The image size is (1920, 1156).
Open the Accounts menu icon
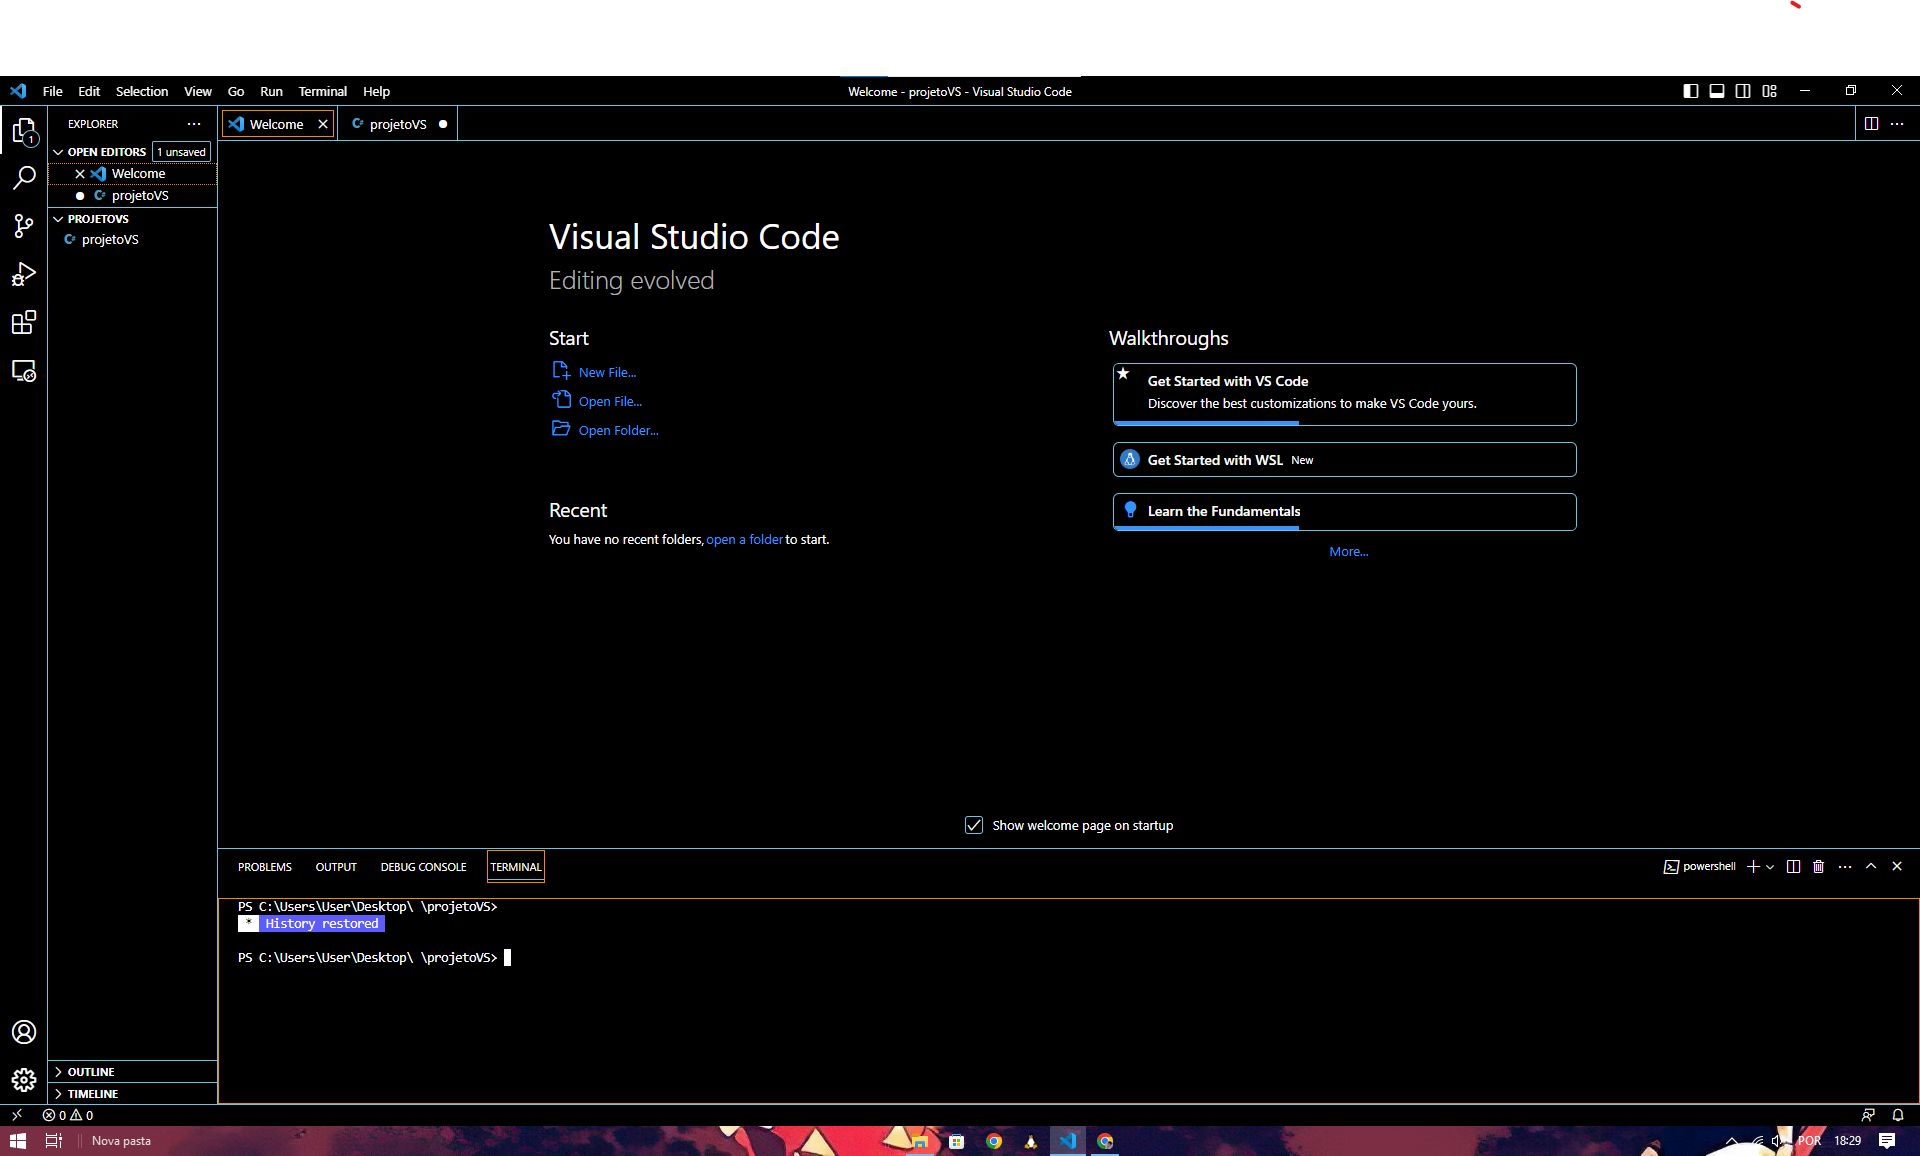coord(24,1032)
